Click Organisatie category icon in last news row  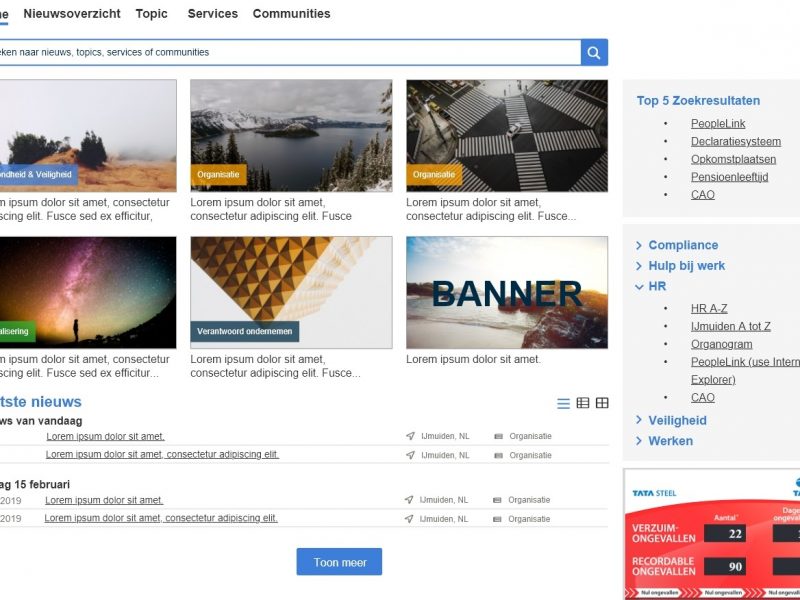tap(497, 519)
